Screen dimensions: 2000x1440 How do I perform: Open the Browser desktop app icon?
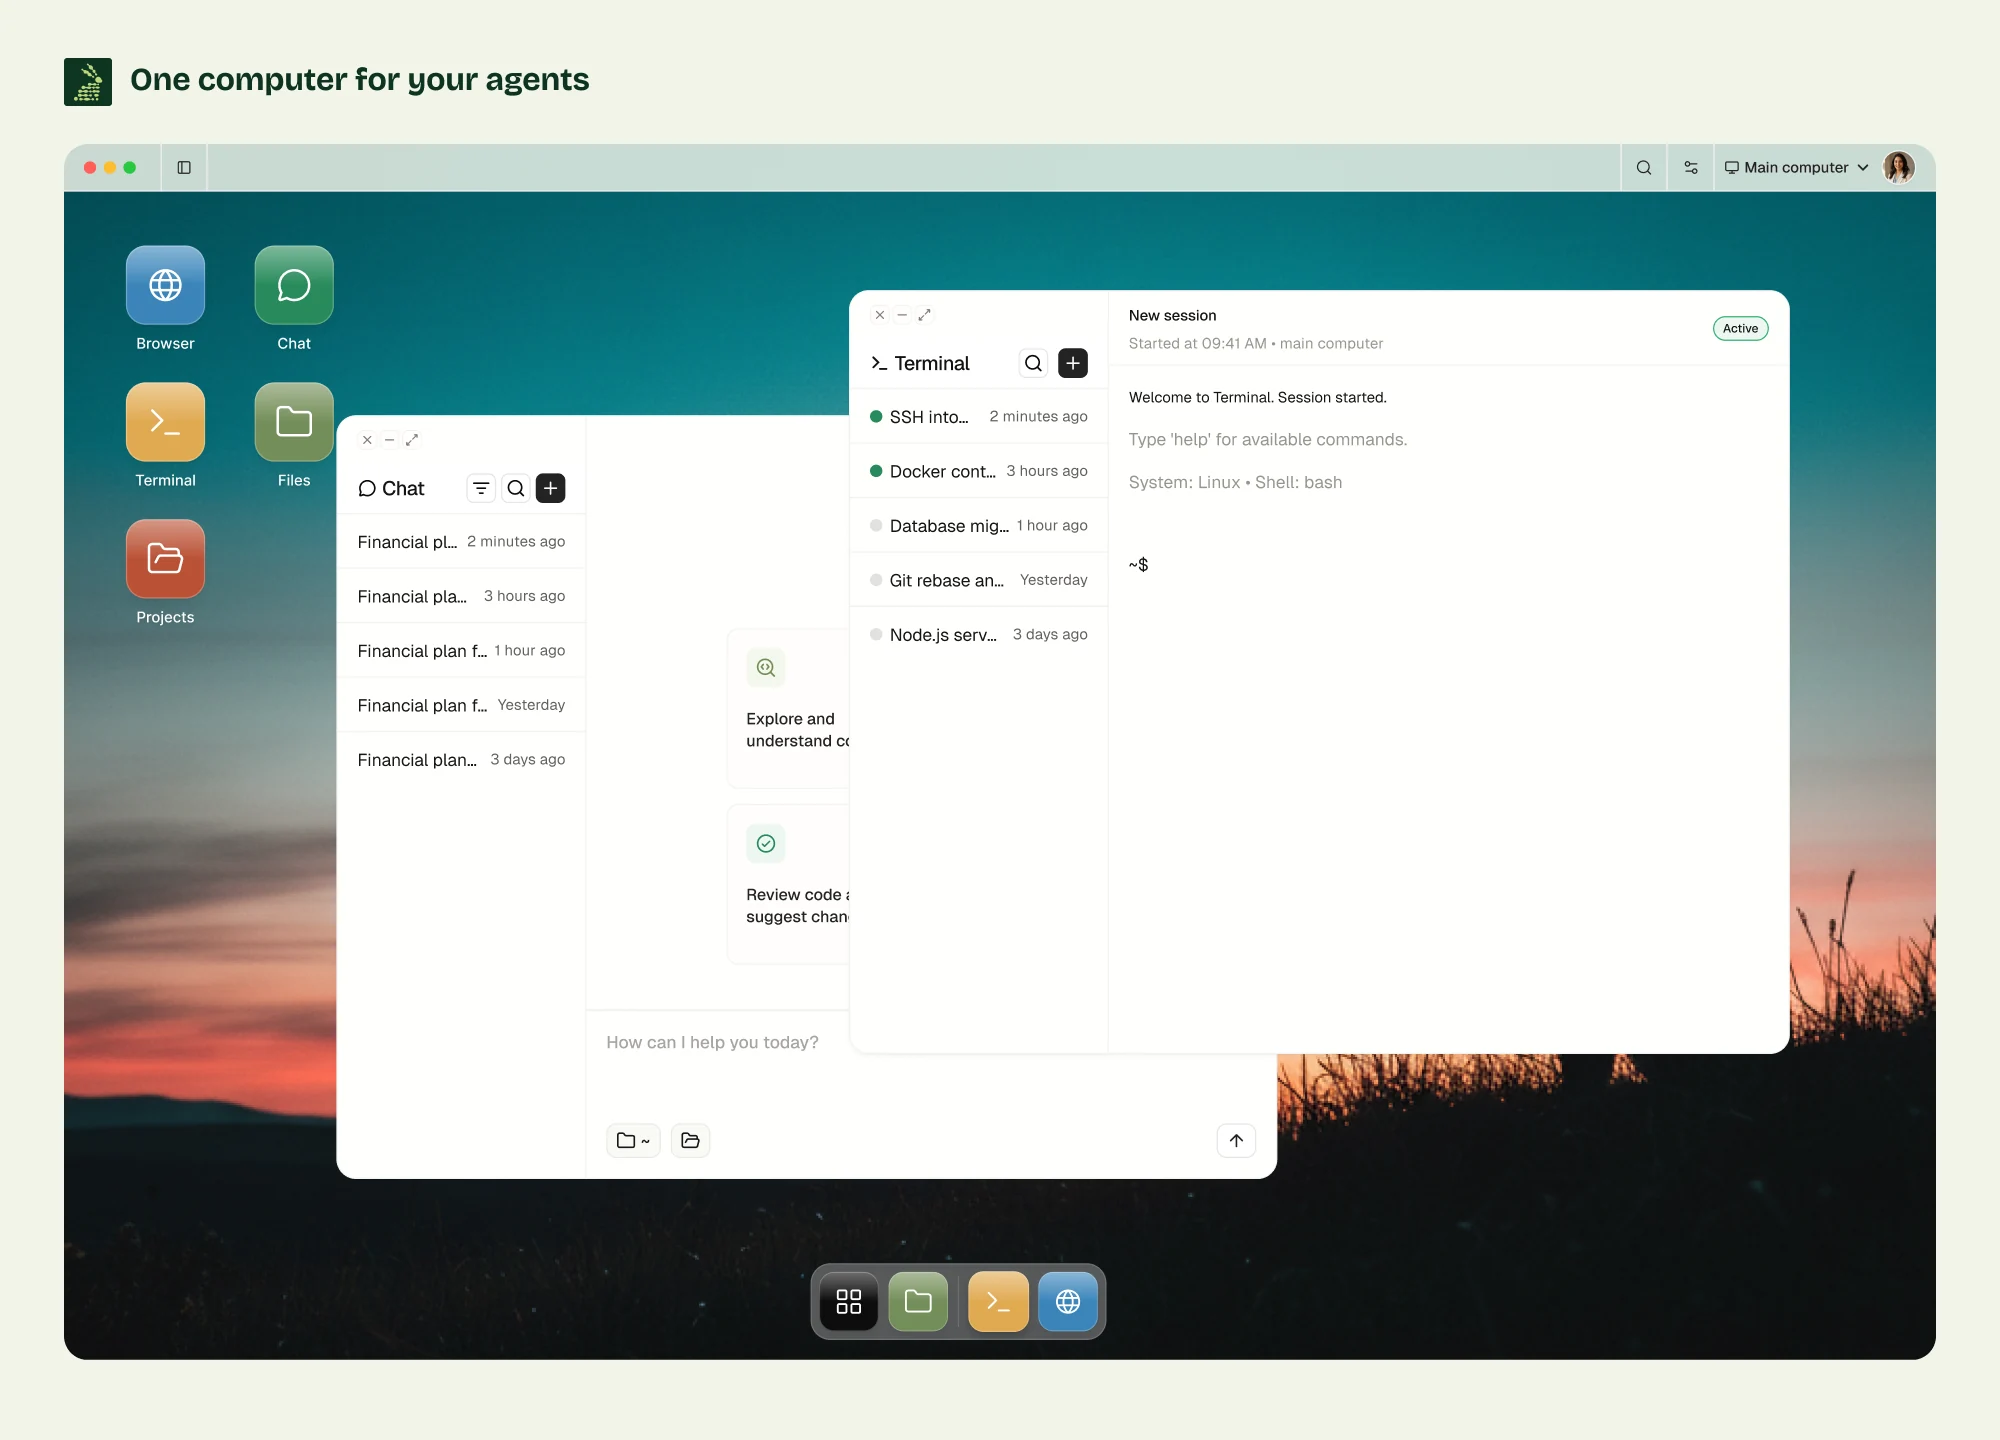[x=165, y=285]
